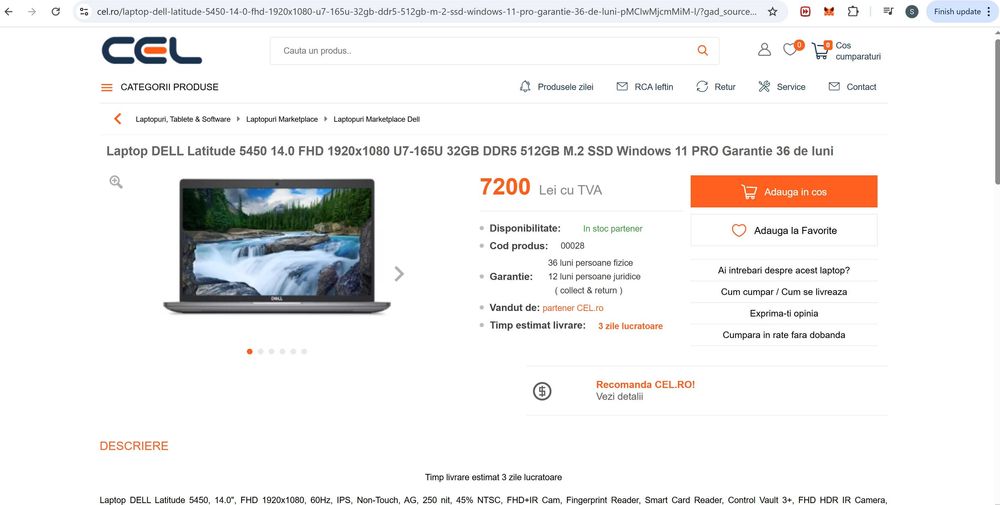This screenshot has width=1000, height=505.
Task: Show the next product image via the arrow
Action: 399,274
